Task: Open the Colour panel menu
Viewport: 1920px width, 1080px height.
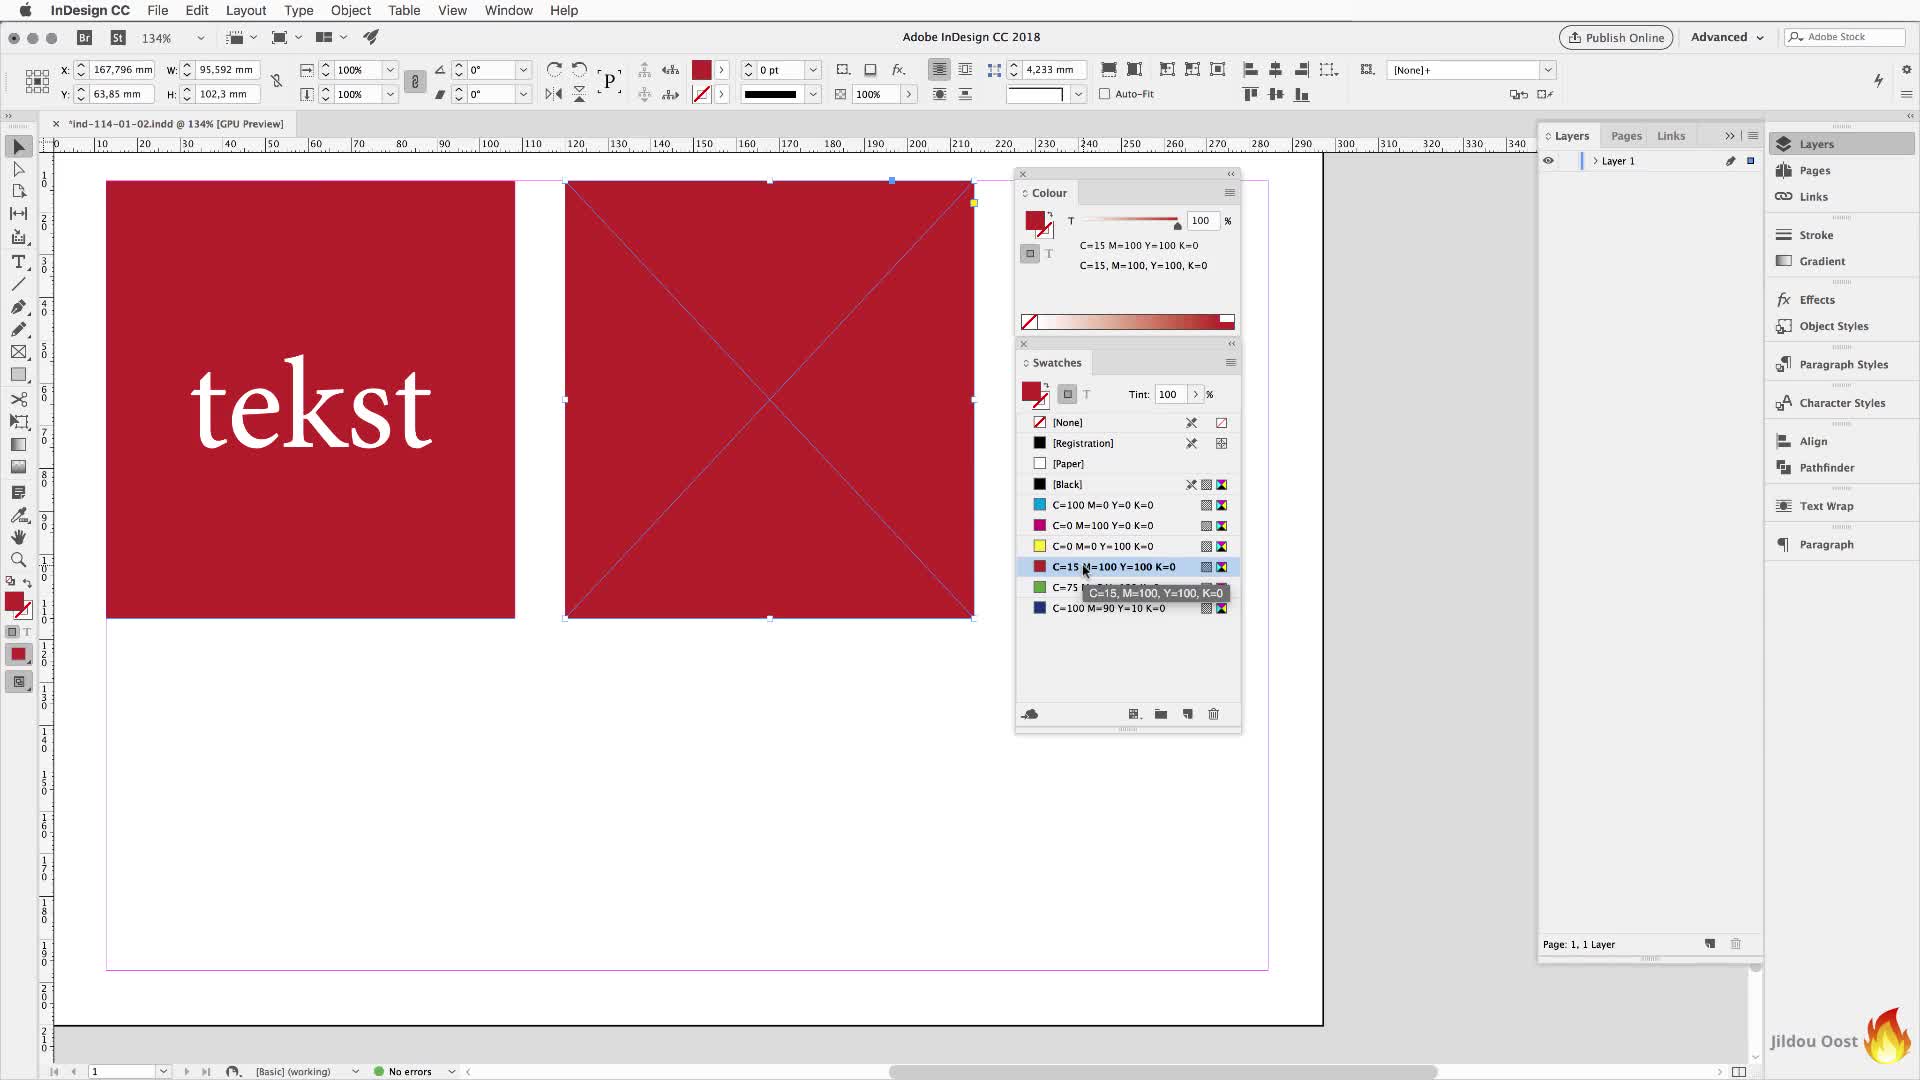Action: pos(1230,193)
